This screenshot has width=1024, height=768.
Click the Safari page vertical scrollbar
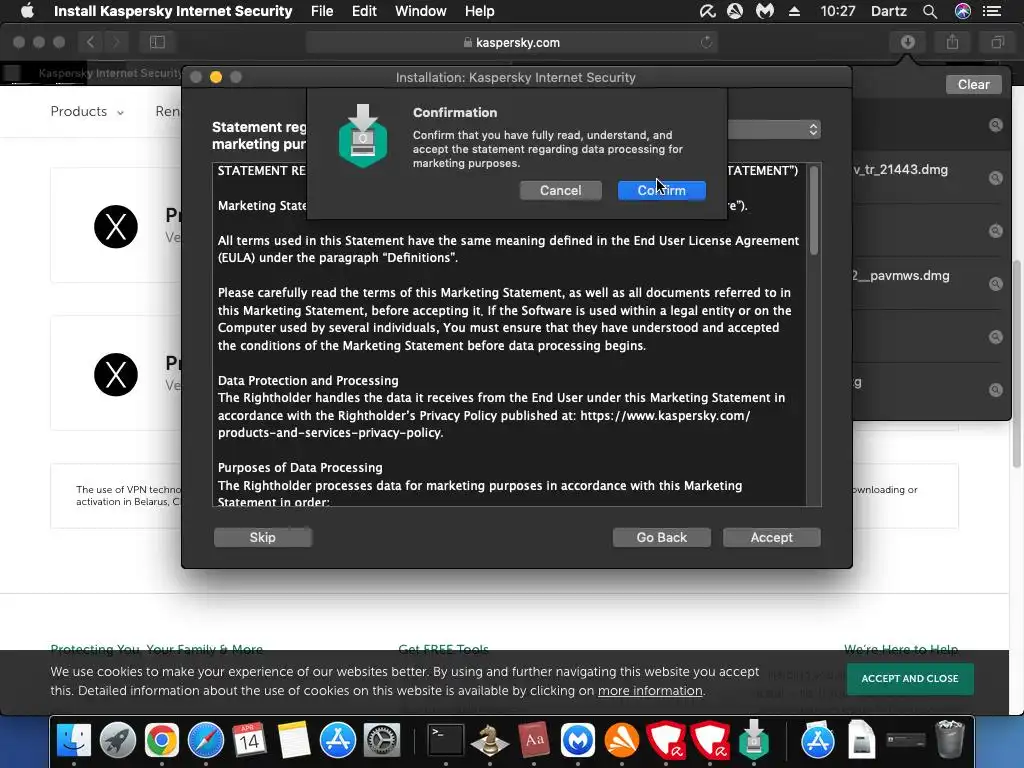1017,363
